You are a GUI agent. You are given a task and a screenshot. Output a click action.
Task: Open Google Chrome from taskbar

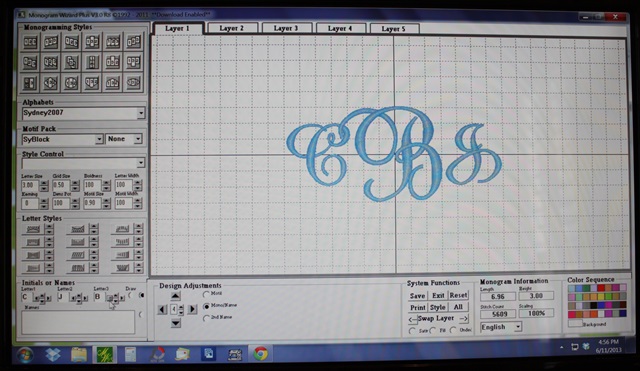[260, 353]
